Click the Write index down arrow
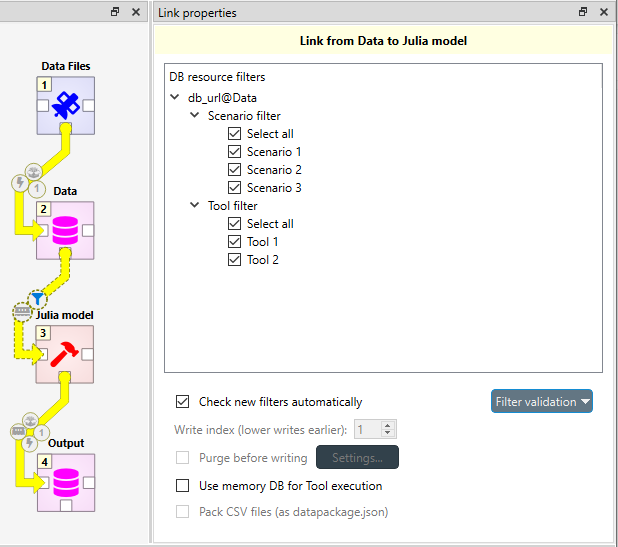This screenshot has height=547, width=618. pos(388,433)
